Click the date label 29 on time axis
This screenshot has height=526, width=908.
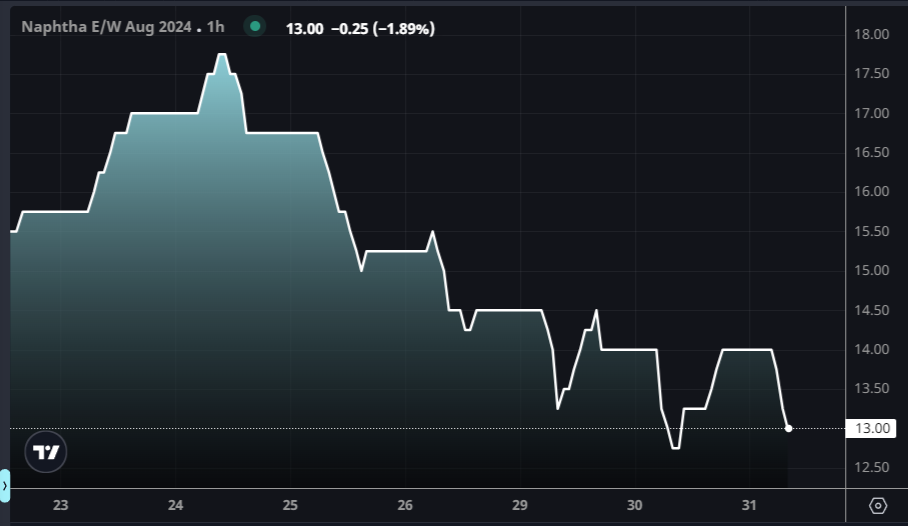point(520,505)
